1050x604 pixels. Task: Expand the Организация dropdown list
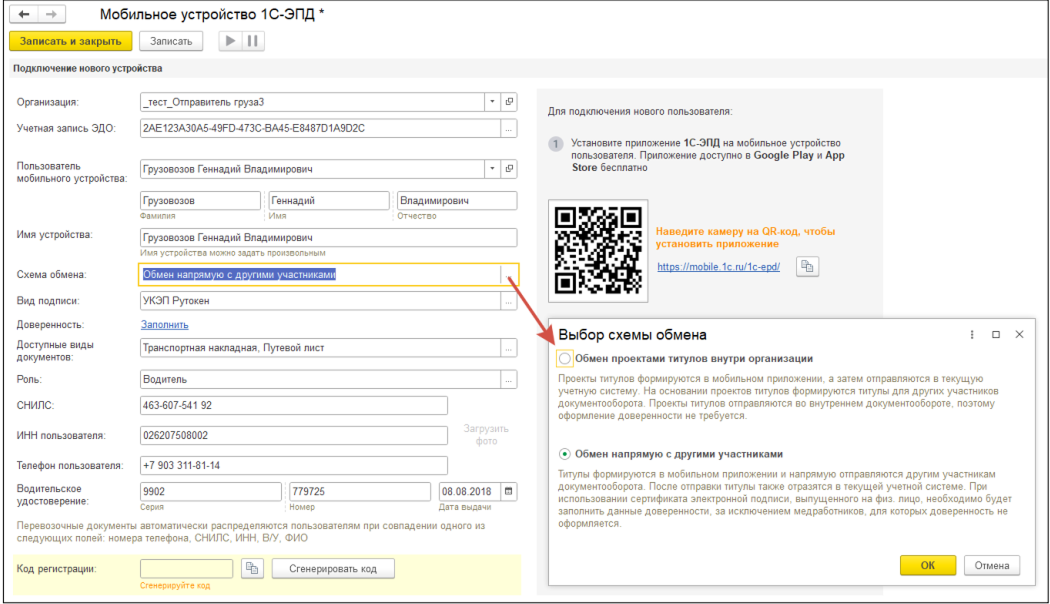point(491,102)
